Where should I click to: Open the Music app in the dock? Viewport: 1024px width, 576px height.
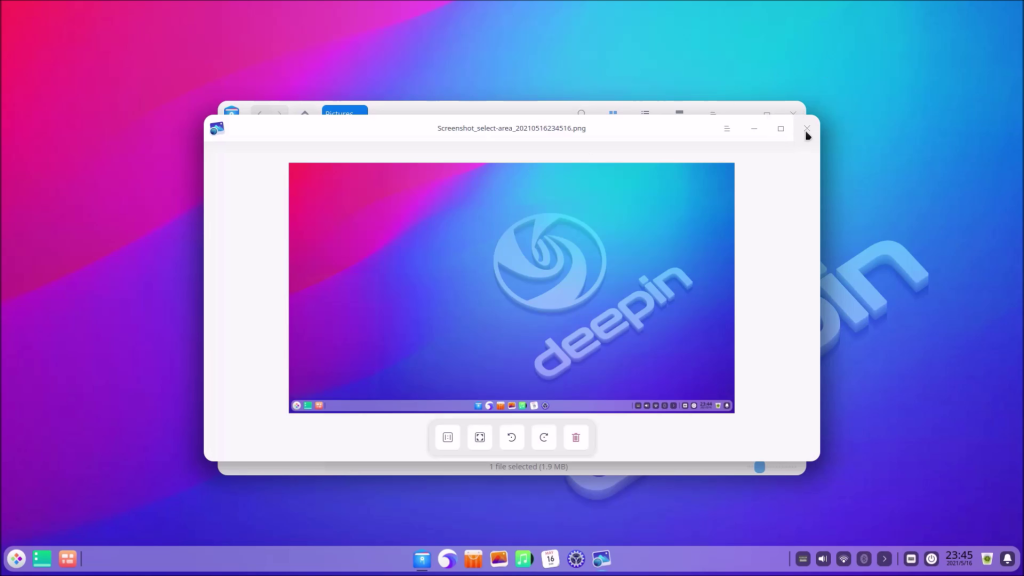(524, 559)
